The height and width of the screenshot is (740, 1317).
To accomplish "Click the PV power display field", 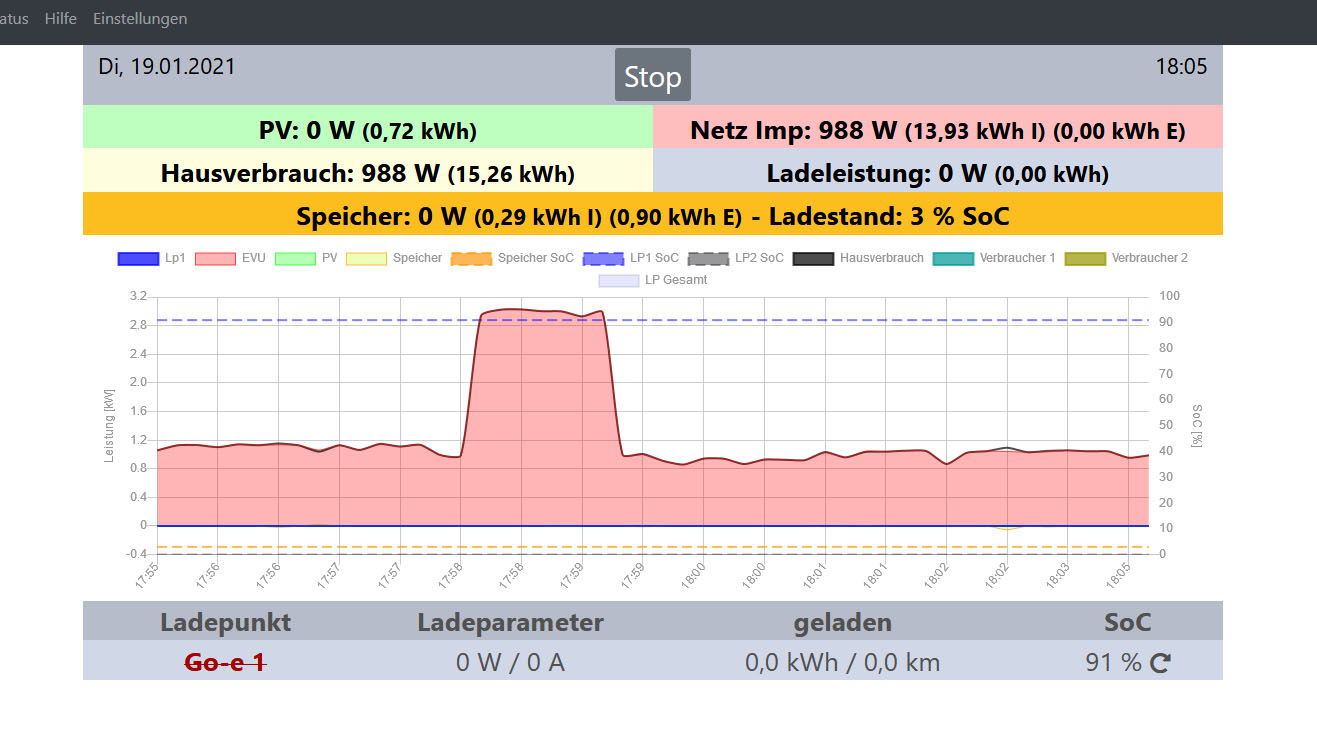I will coord(367,130).
